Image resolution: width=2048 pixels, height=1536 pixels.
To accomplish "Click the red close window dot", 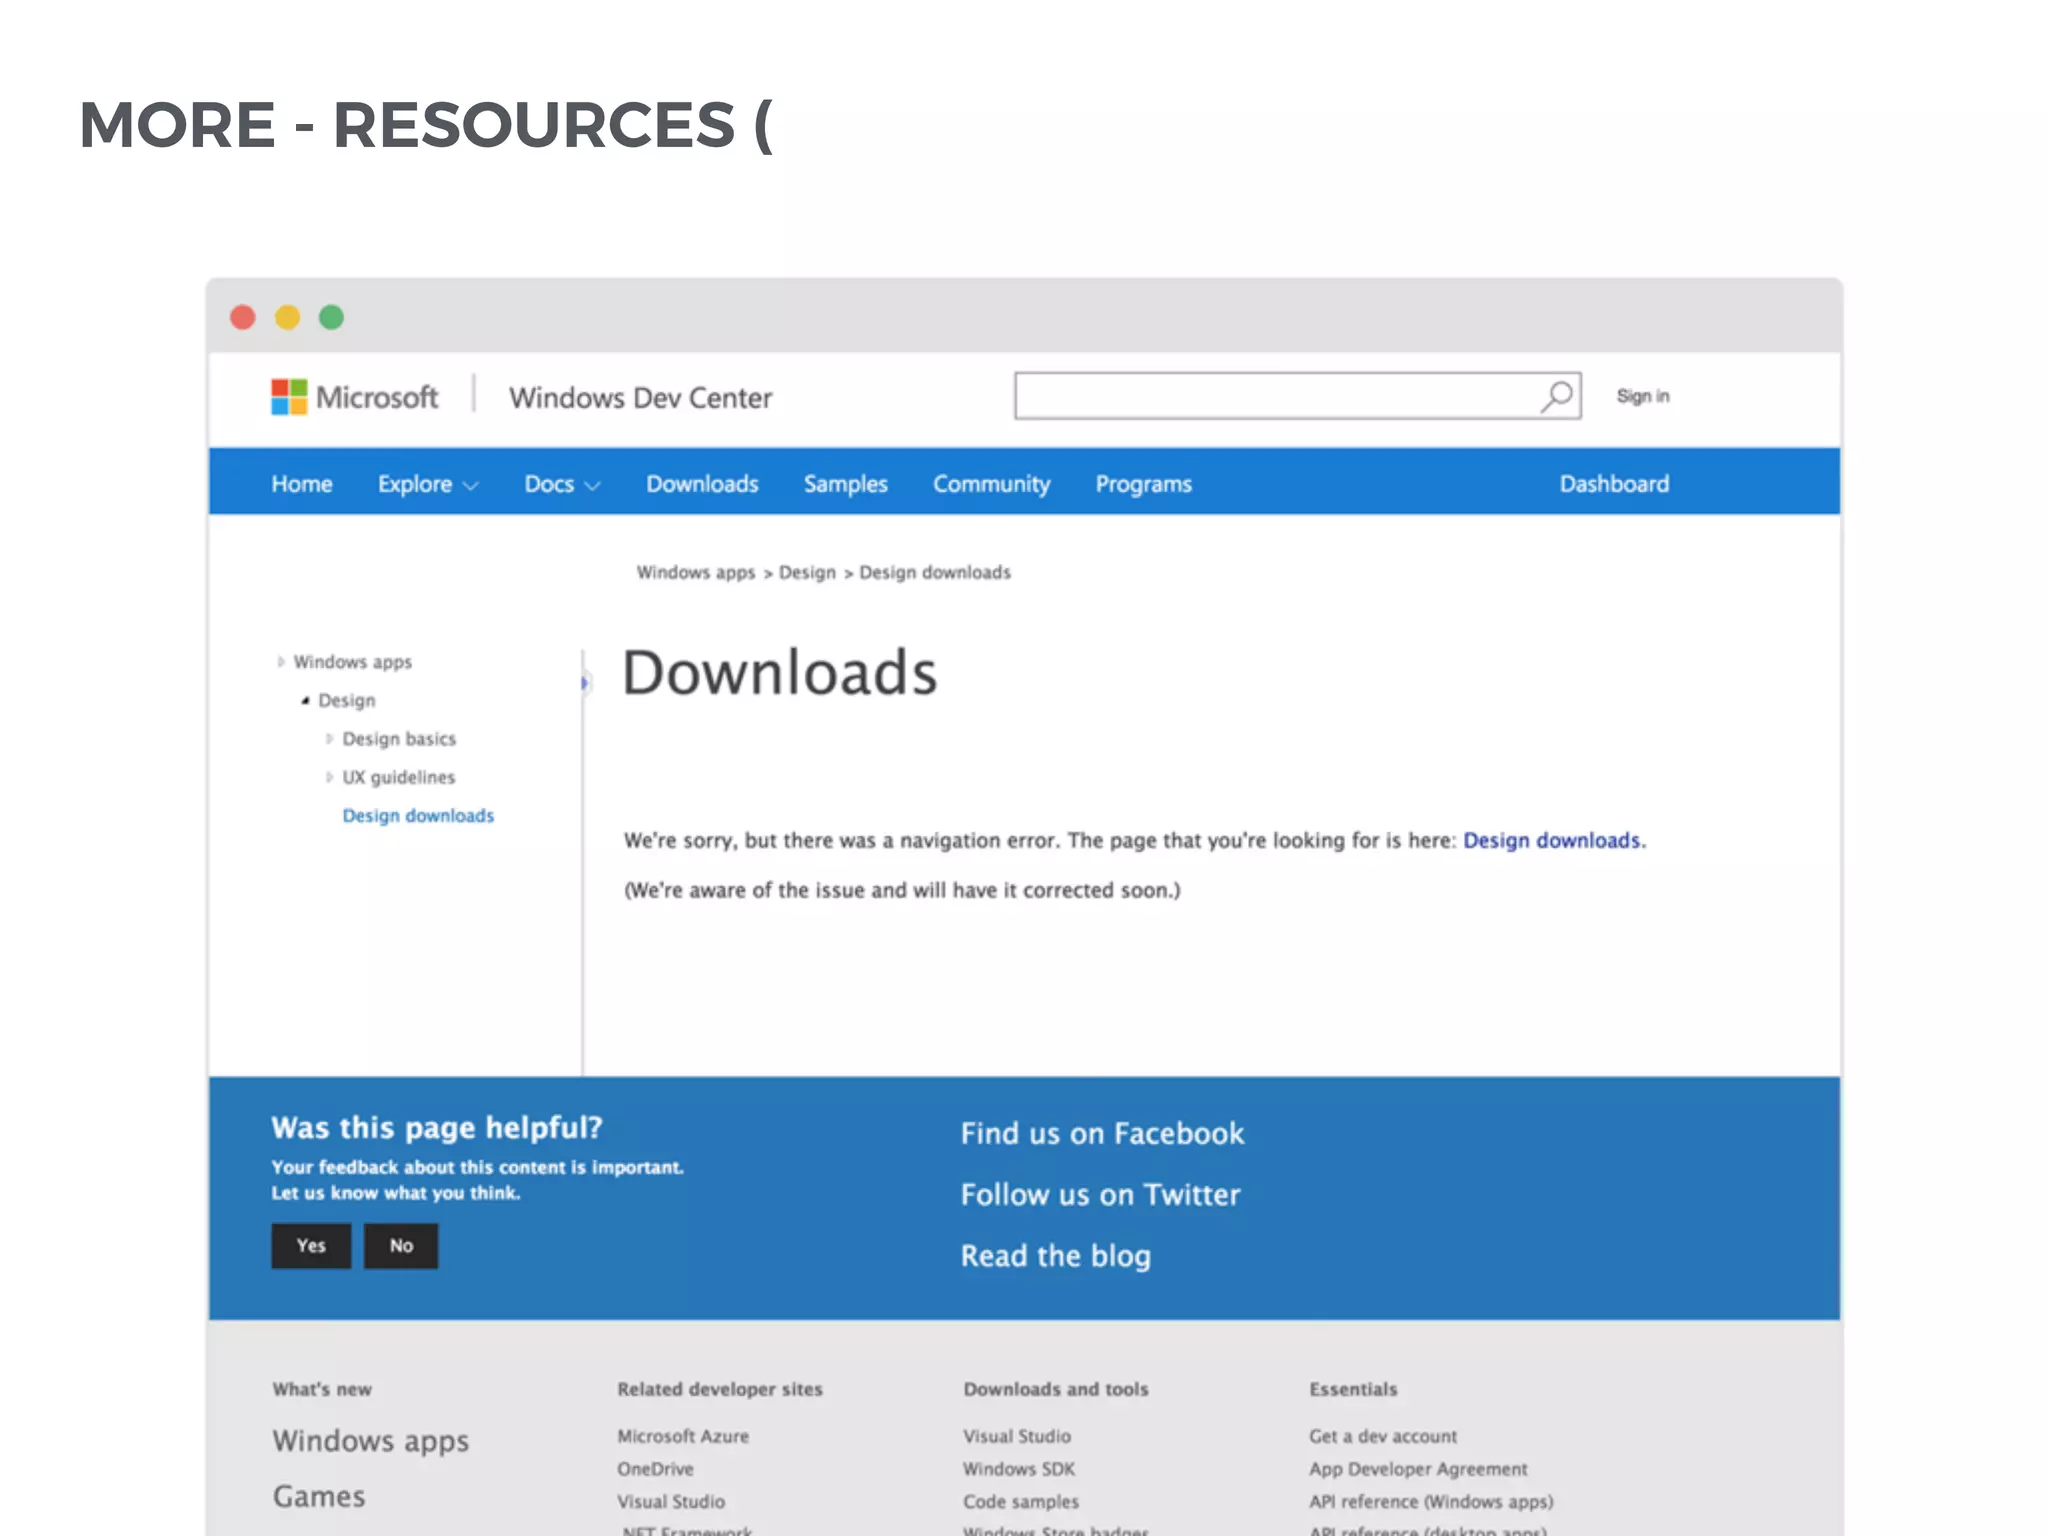I will tap(243, 317).
